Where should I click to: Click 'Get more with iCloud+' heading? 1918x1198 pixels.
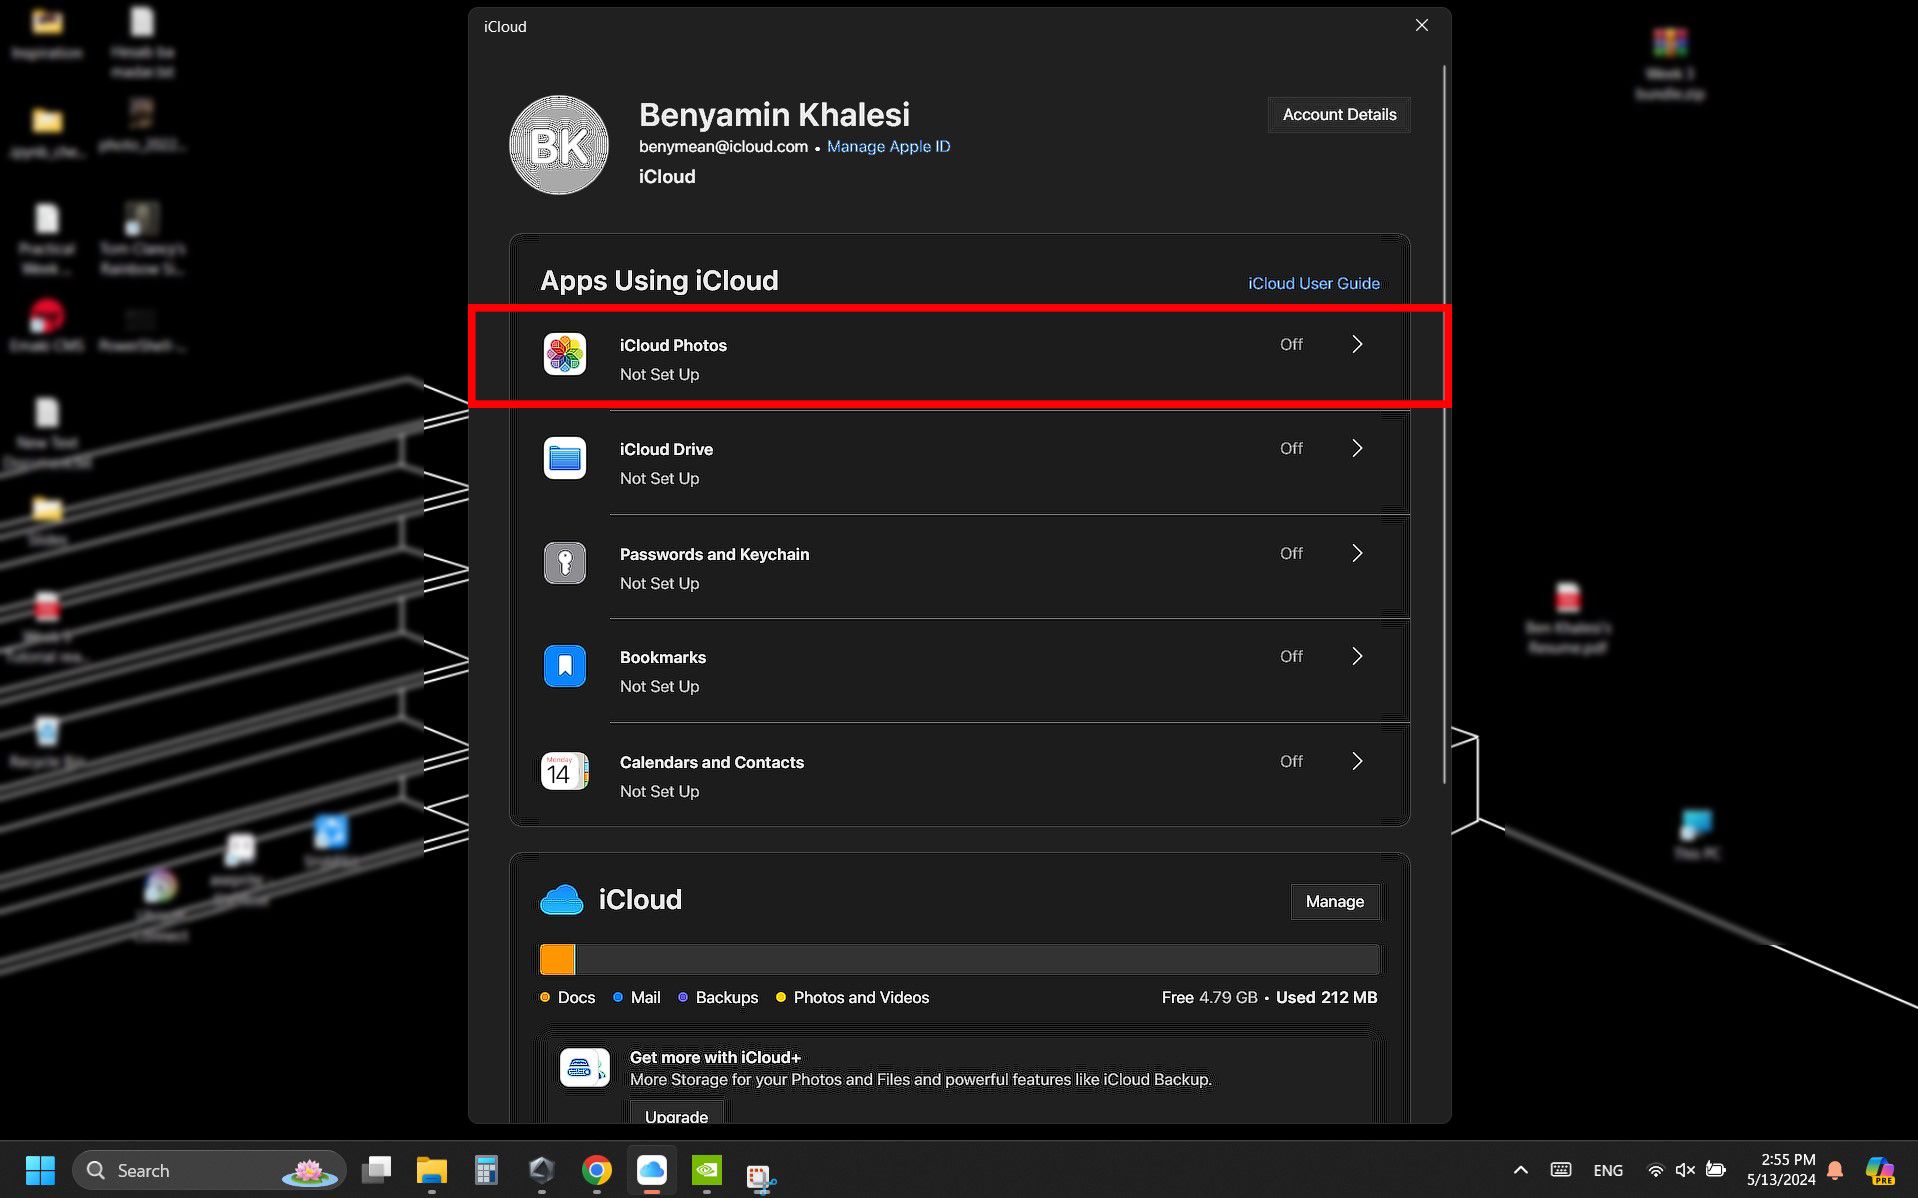(715, 1057)
